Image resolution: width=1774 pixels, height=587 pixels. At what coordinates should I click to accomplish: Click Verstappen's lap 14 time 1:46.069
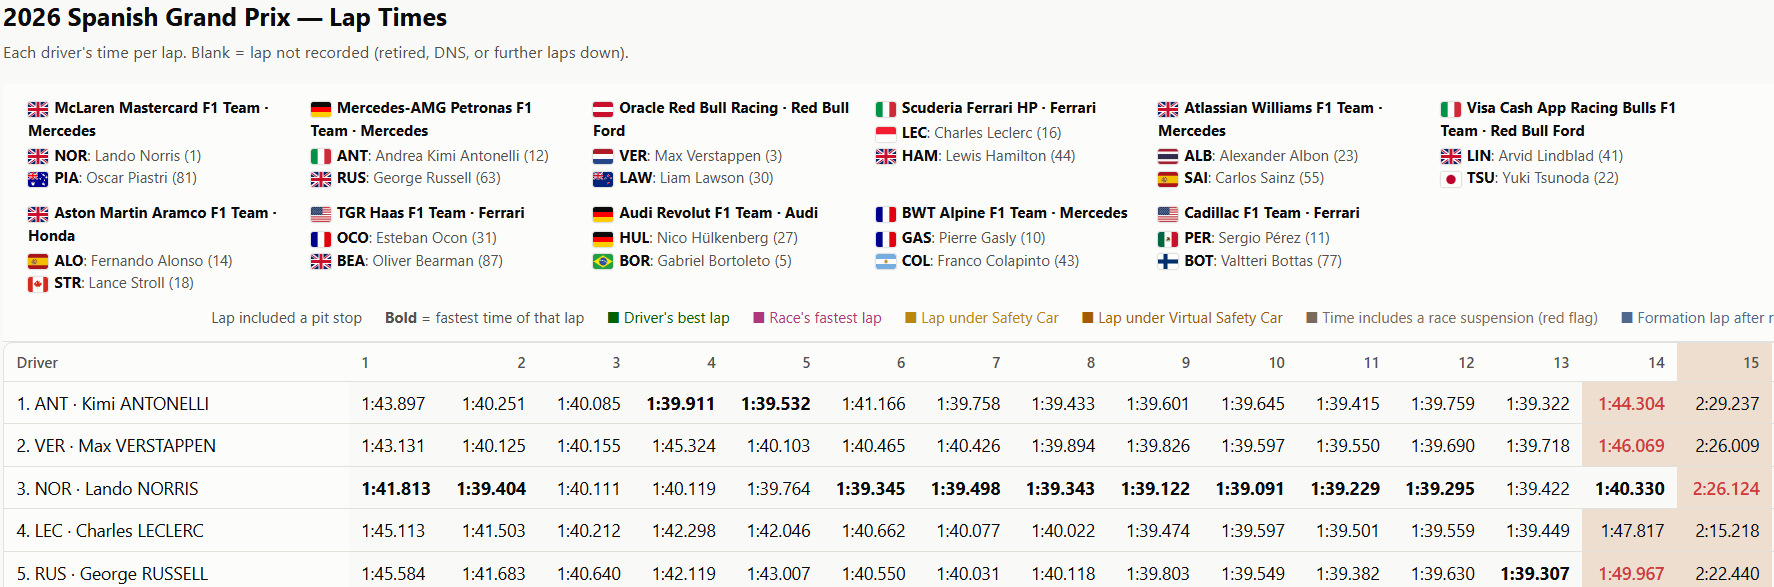coord(1632,446)
